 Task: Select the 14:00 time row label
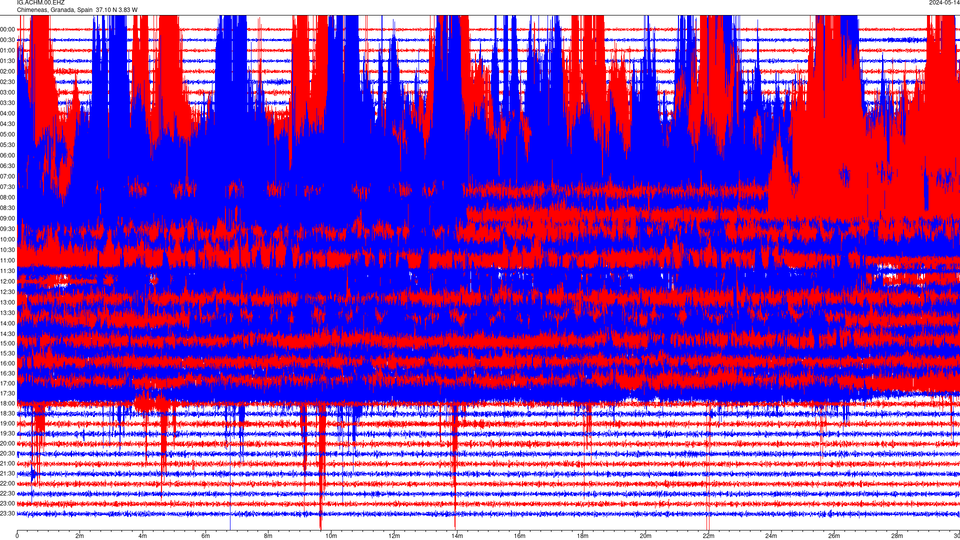[x=7, y=323]
